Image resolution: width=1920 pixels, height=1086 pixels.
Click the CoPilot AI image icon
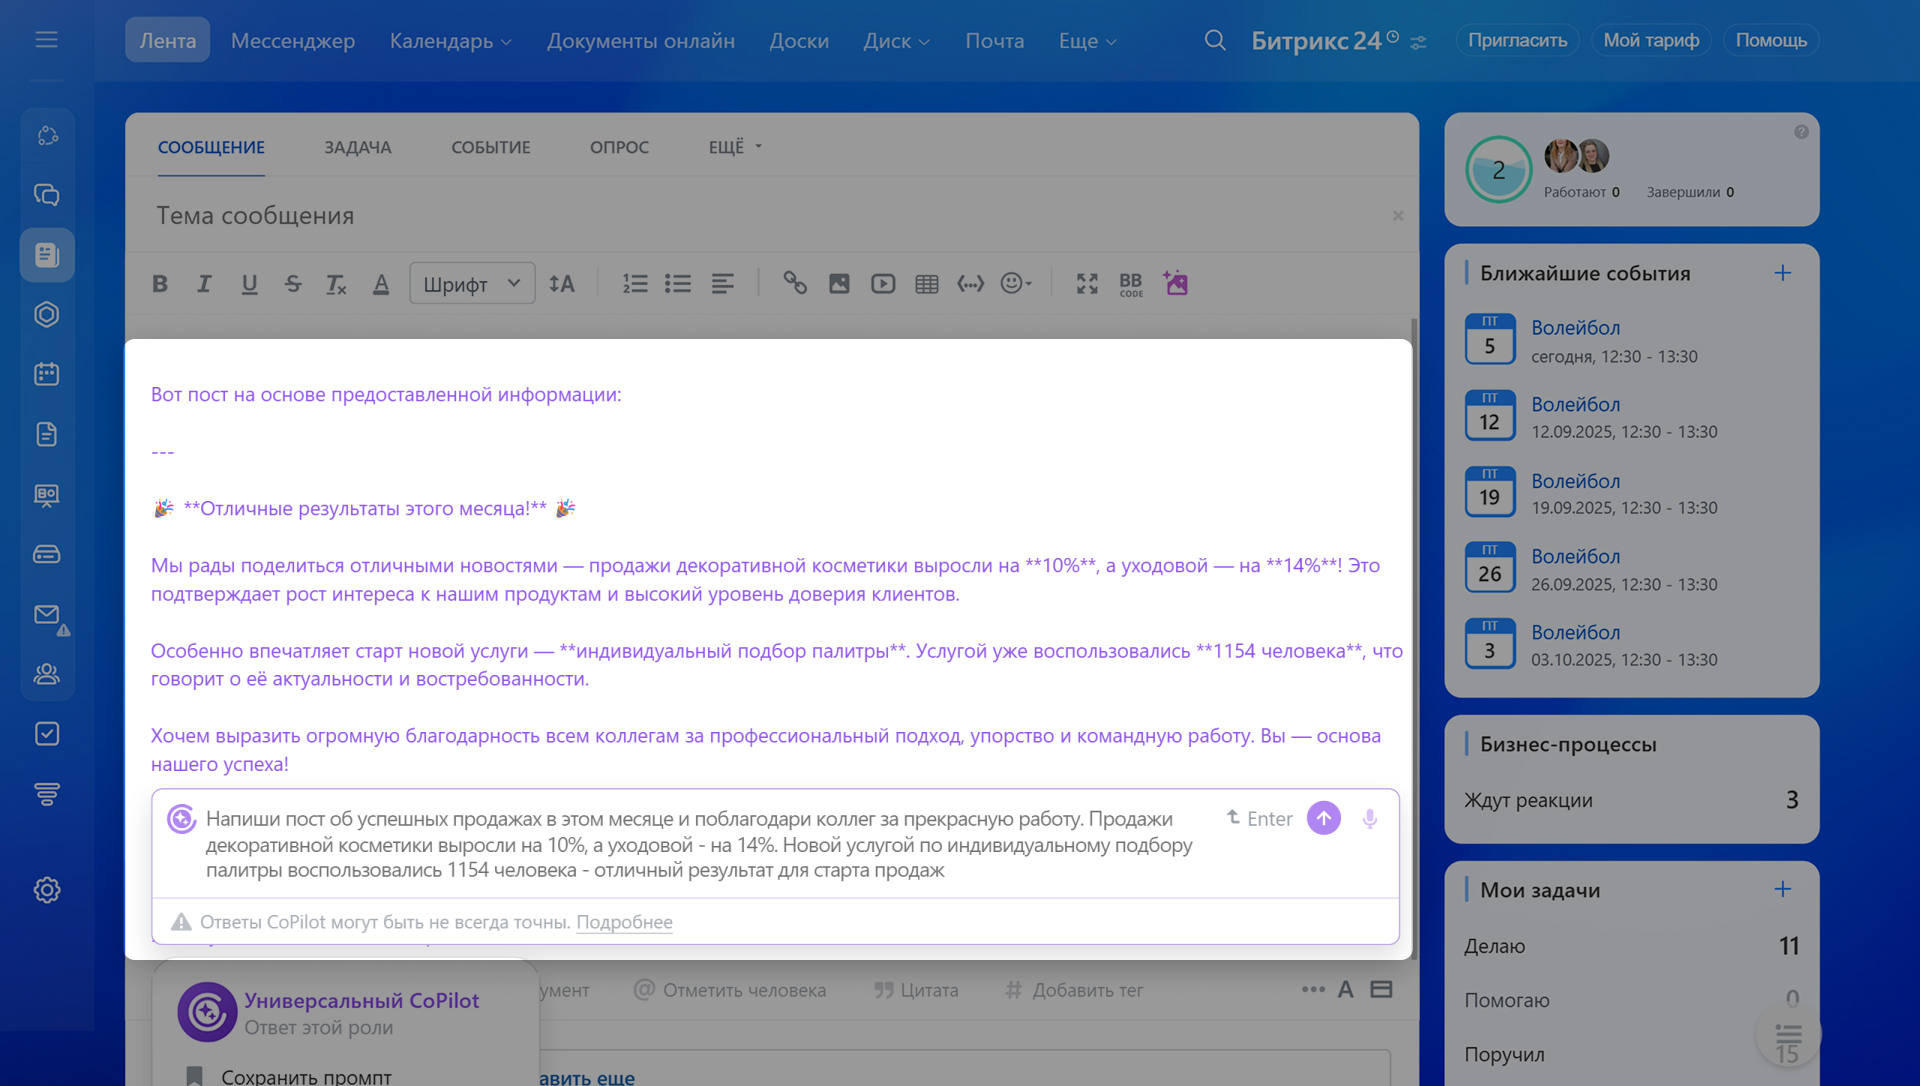(1176, 284)
